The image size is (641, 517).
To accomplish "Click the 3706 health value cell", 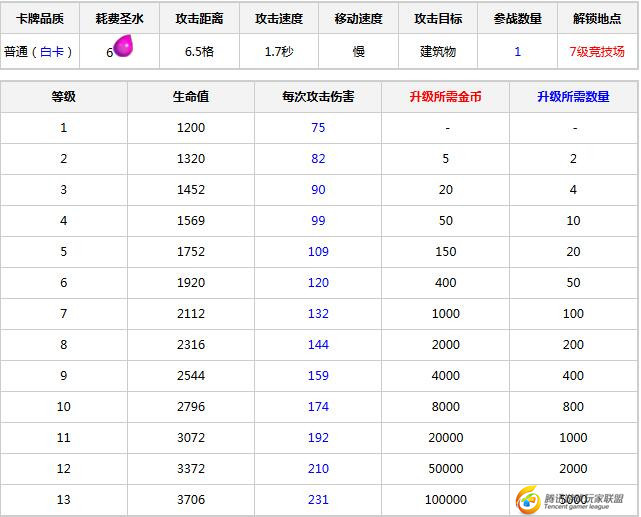I will 191,500.
